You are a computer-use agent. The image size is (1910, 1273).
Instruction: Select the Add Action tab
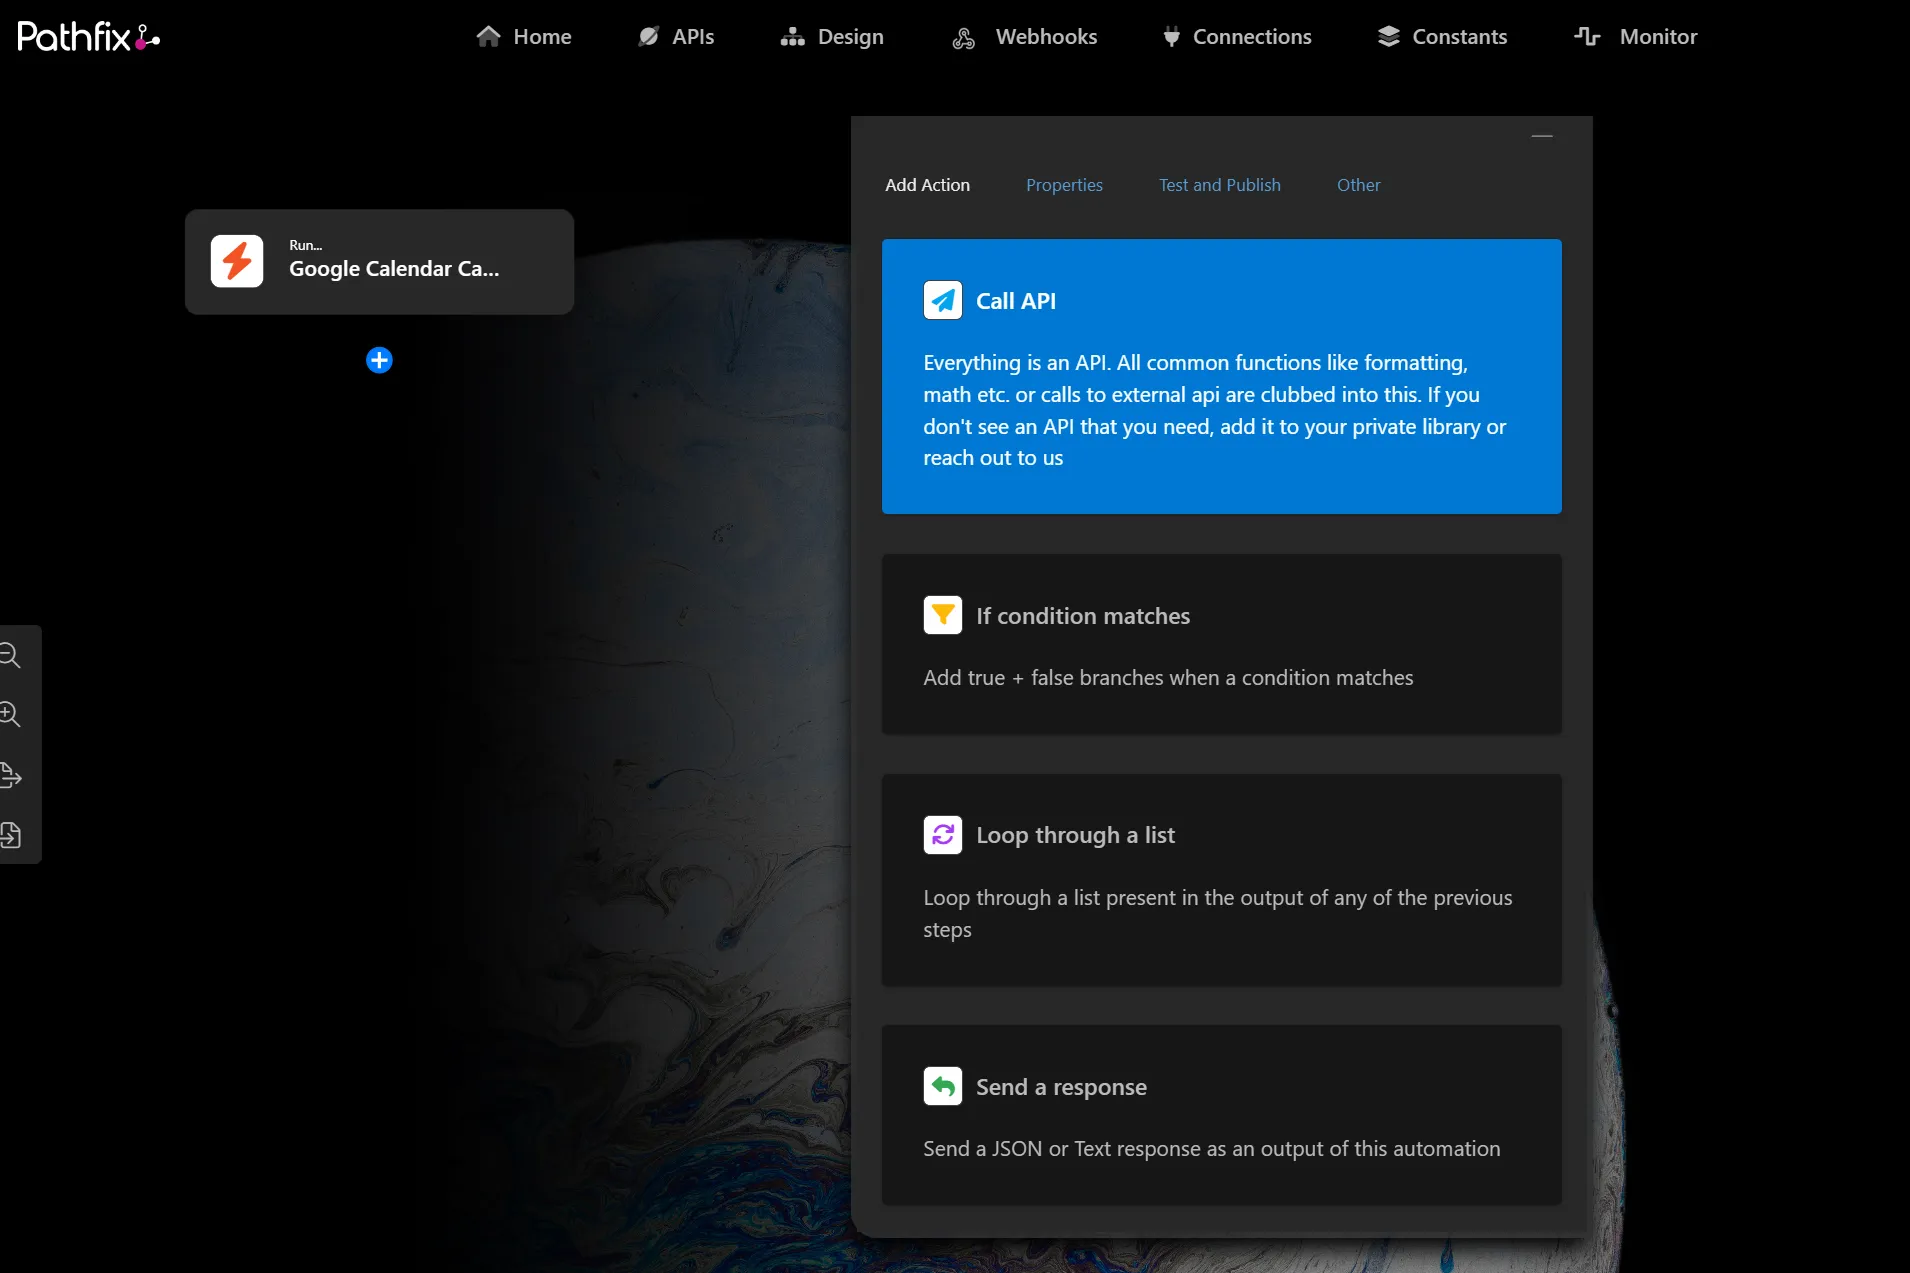point(927,185)
